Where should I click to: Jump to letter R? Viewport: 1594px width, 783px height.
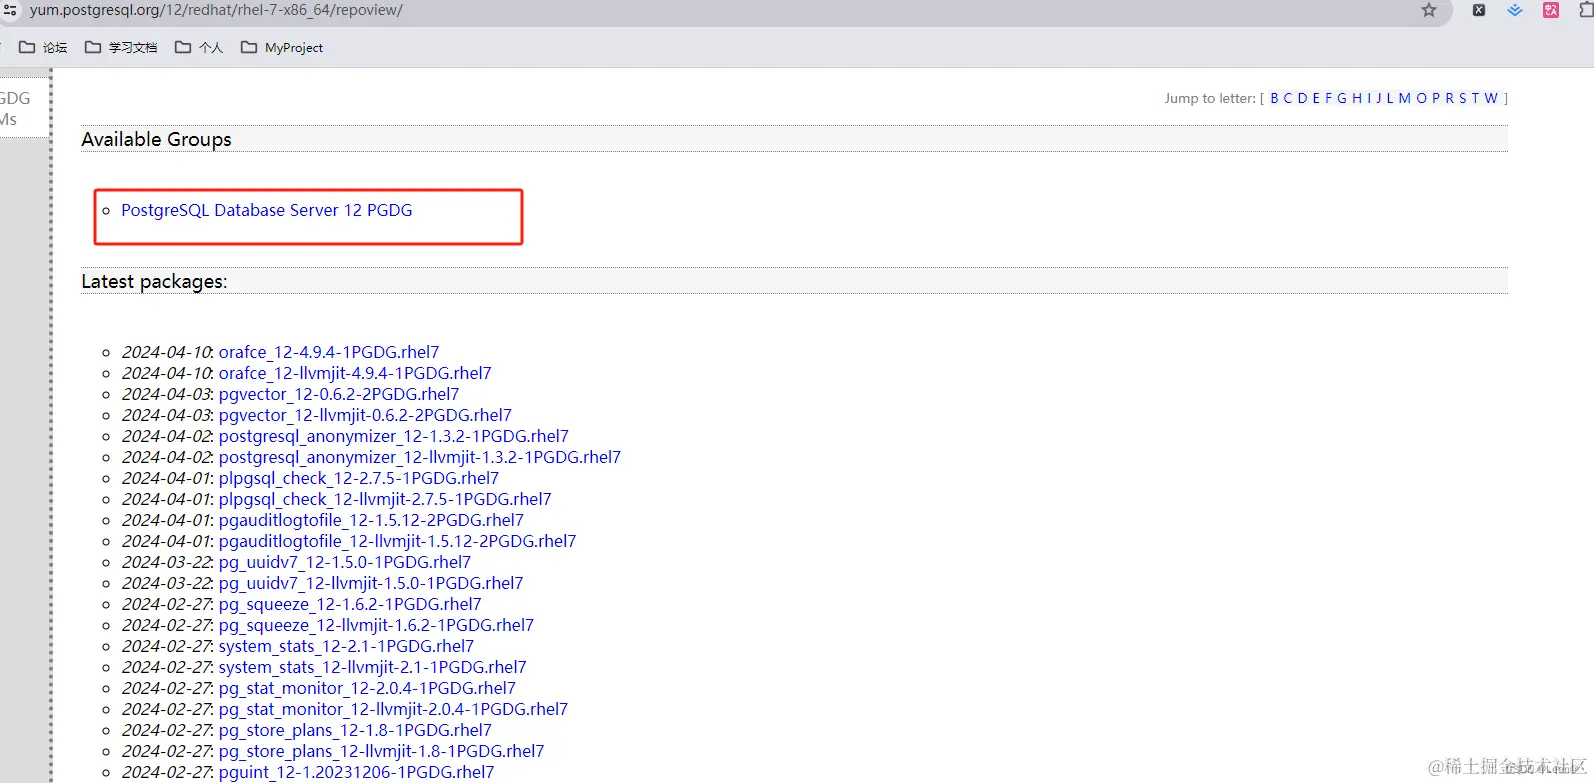coord(1449,98)
